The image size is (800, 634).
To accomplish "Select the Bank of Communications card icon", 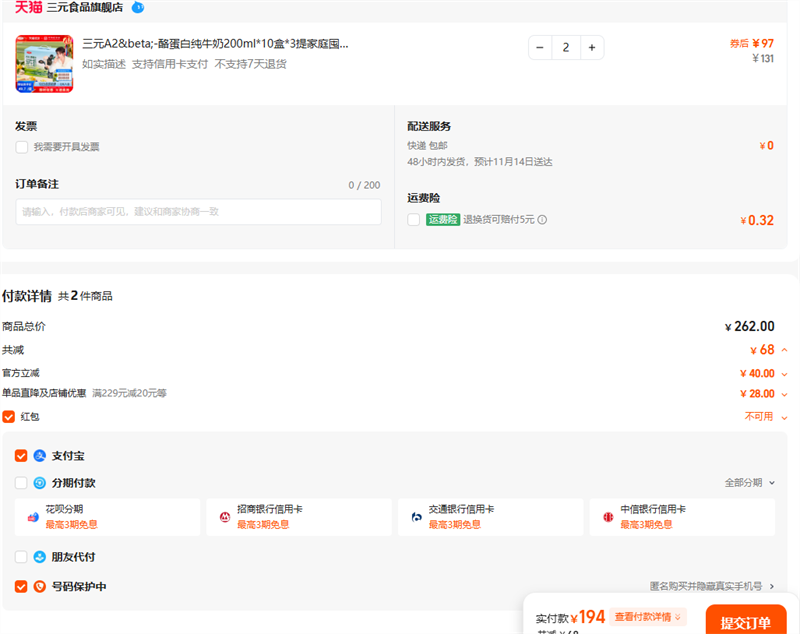I will click(x=416, y=517).
